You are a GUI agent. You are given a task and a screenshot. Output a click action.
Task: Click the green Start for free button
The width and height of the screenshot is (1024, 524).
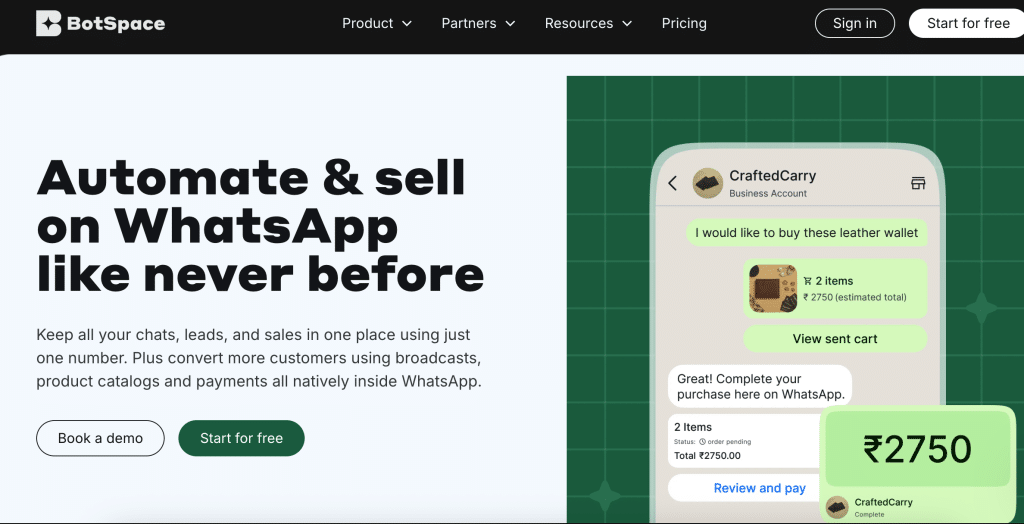pyautogui.click(x=241, y=438)
